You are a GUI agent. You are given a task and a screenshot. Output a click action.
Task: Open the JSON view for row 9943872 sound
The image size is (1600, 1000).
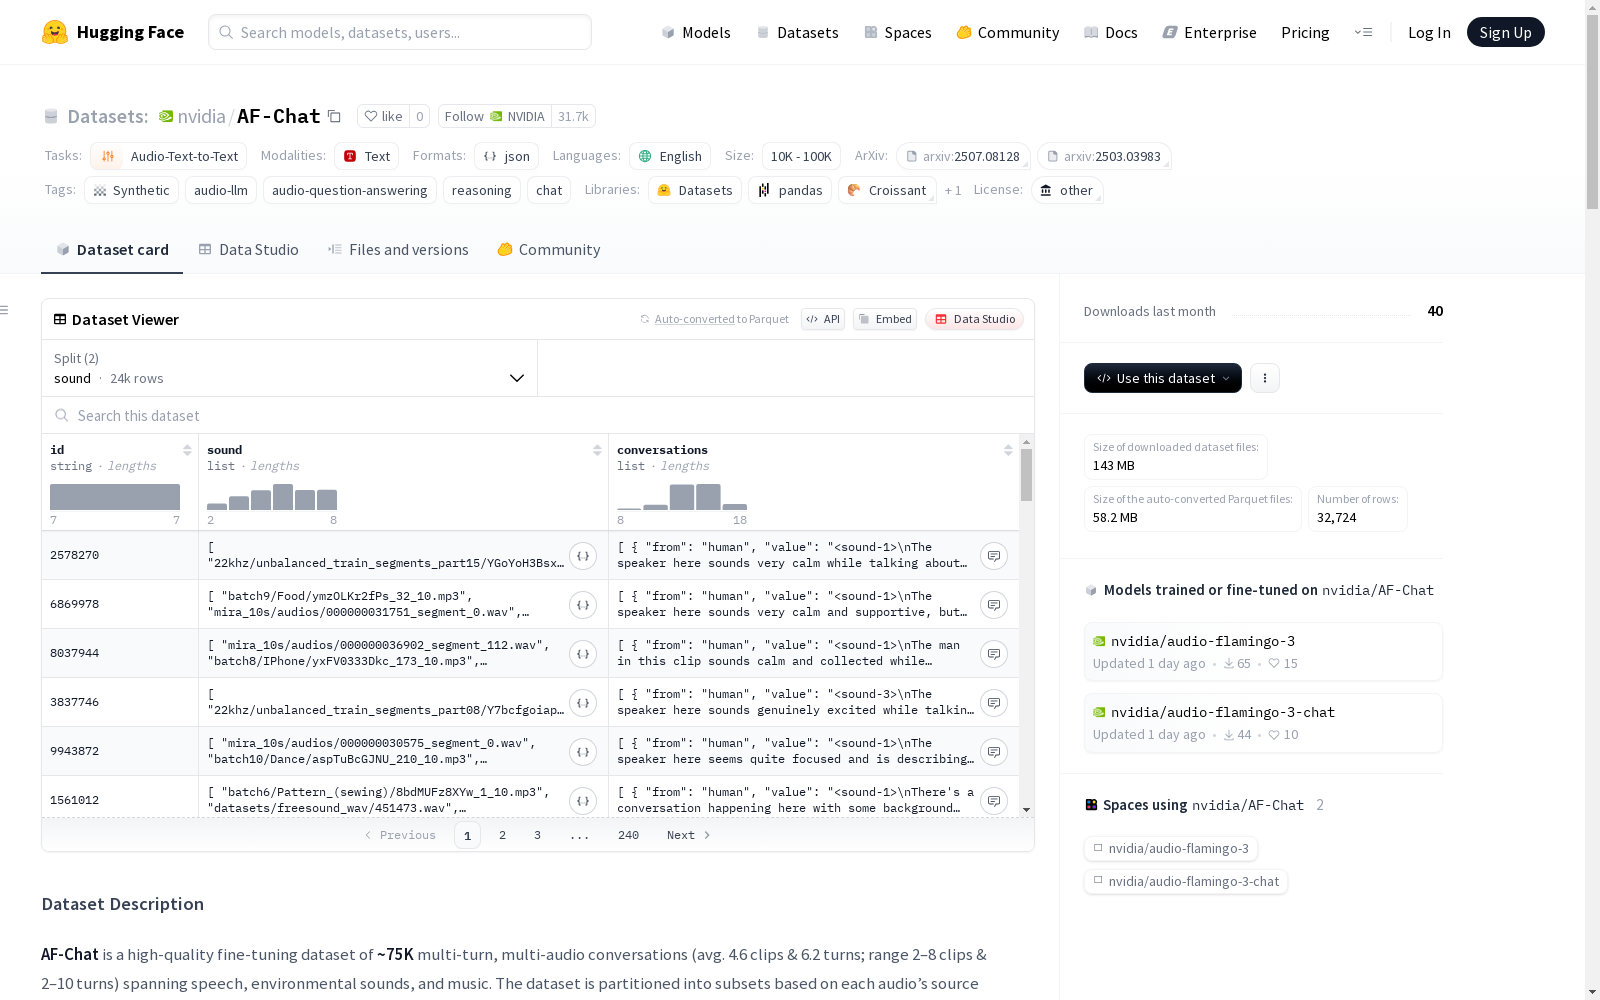(x=583, y=752)
